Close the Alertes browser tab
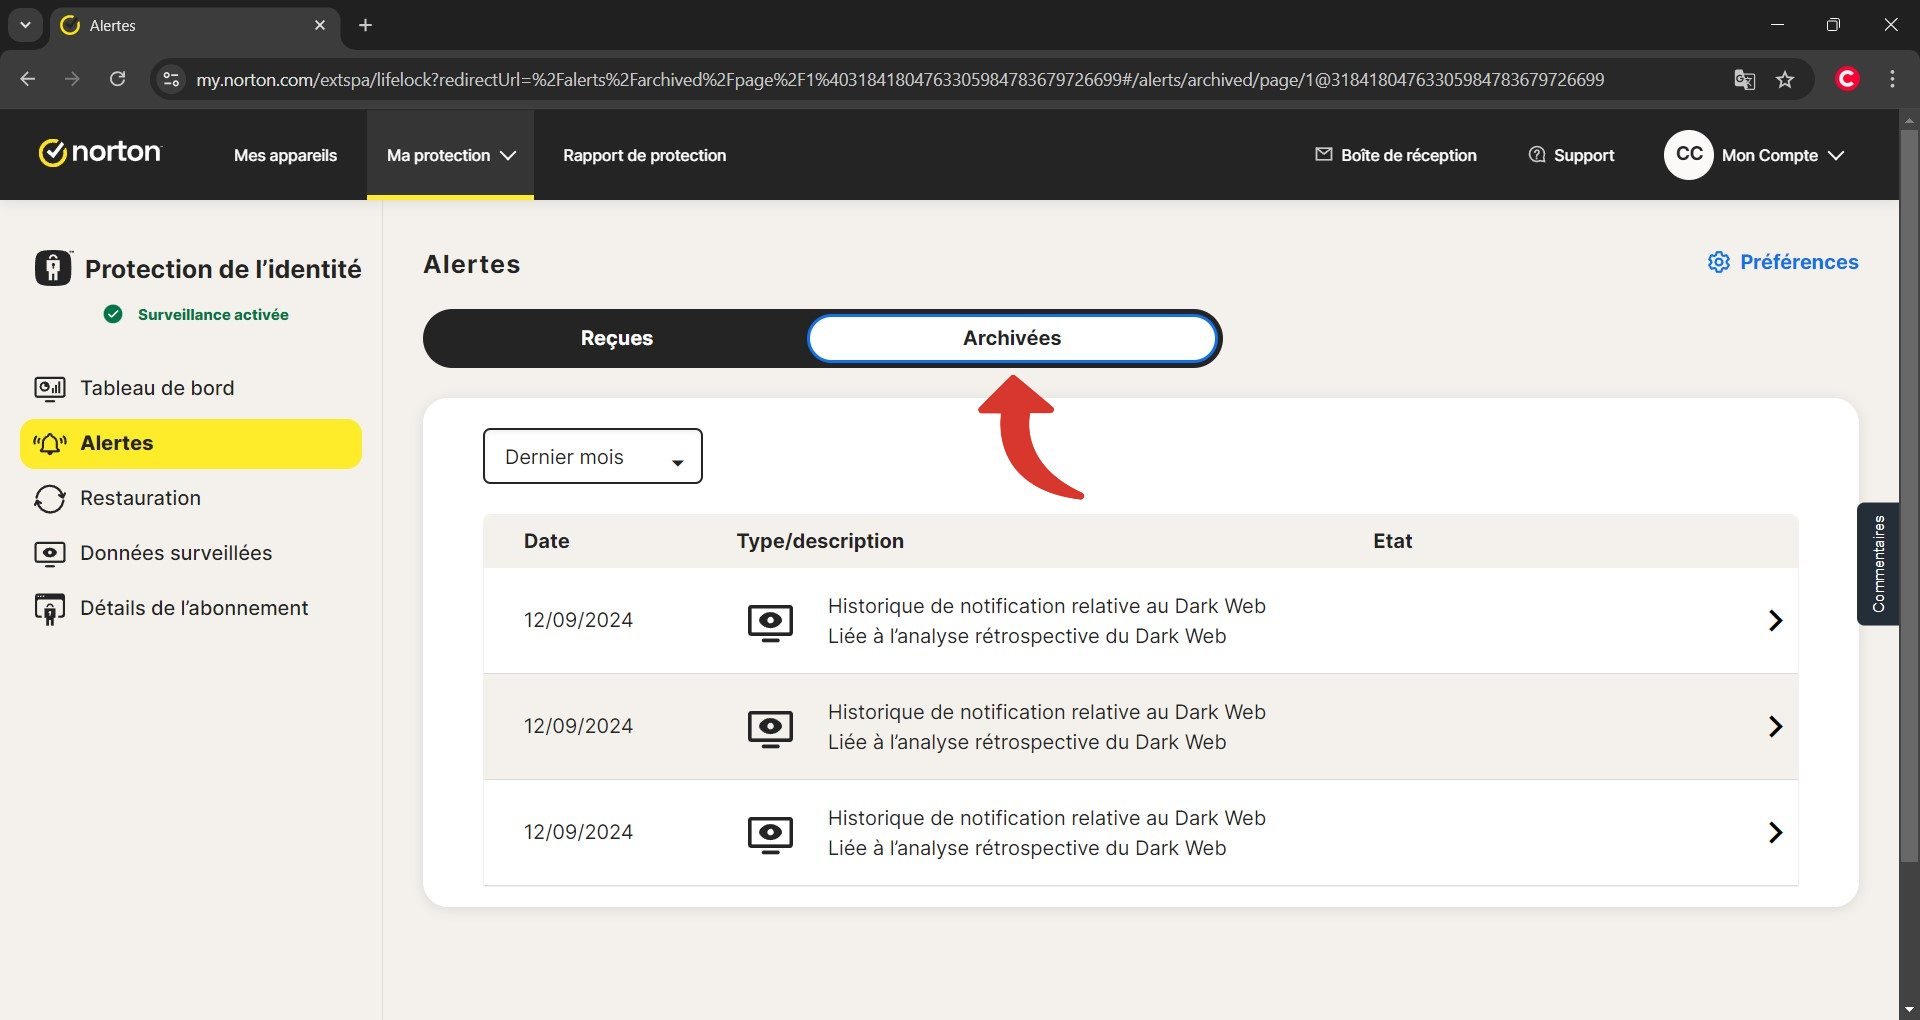Viewport: 1920px width, 1020px height. click(x=320, y=25)
